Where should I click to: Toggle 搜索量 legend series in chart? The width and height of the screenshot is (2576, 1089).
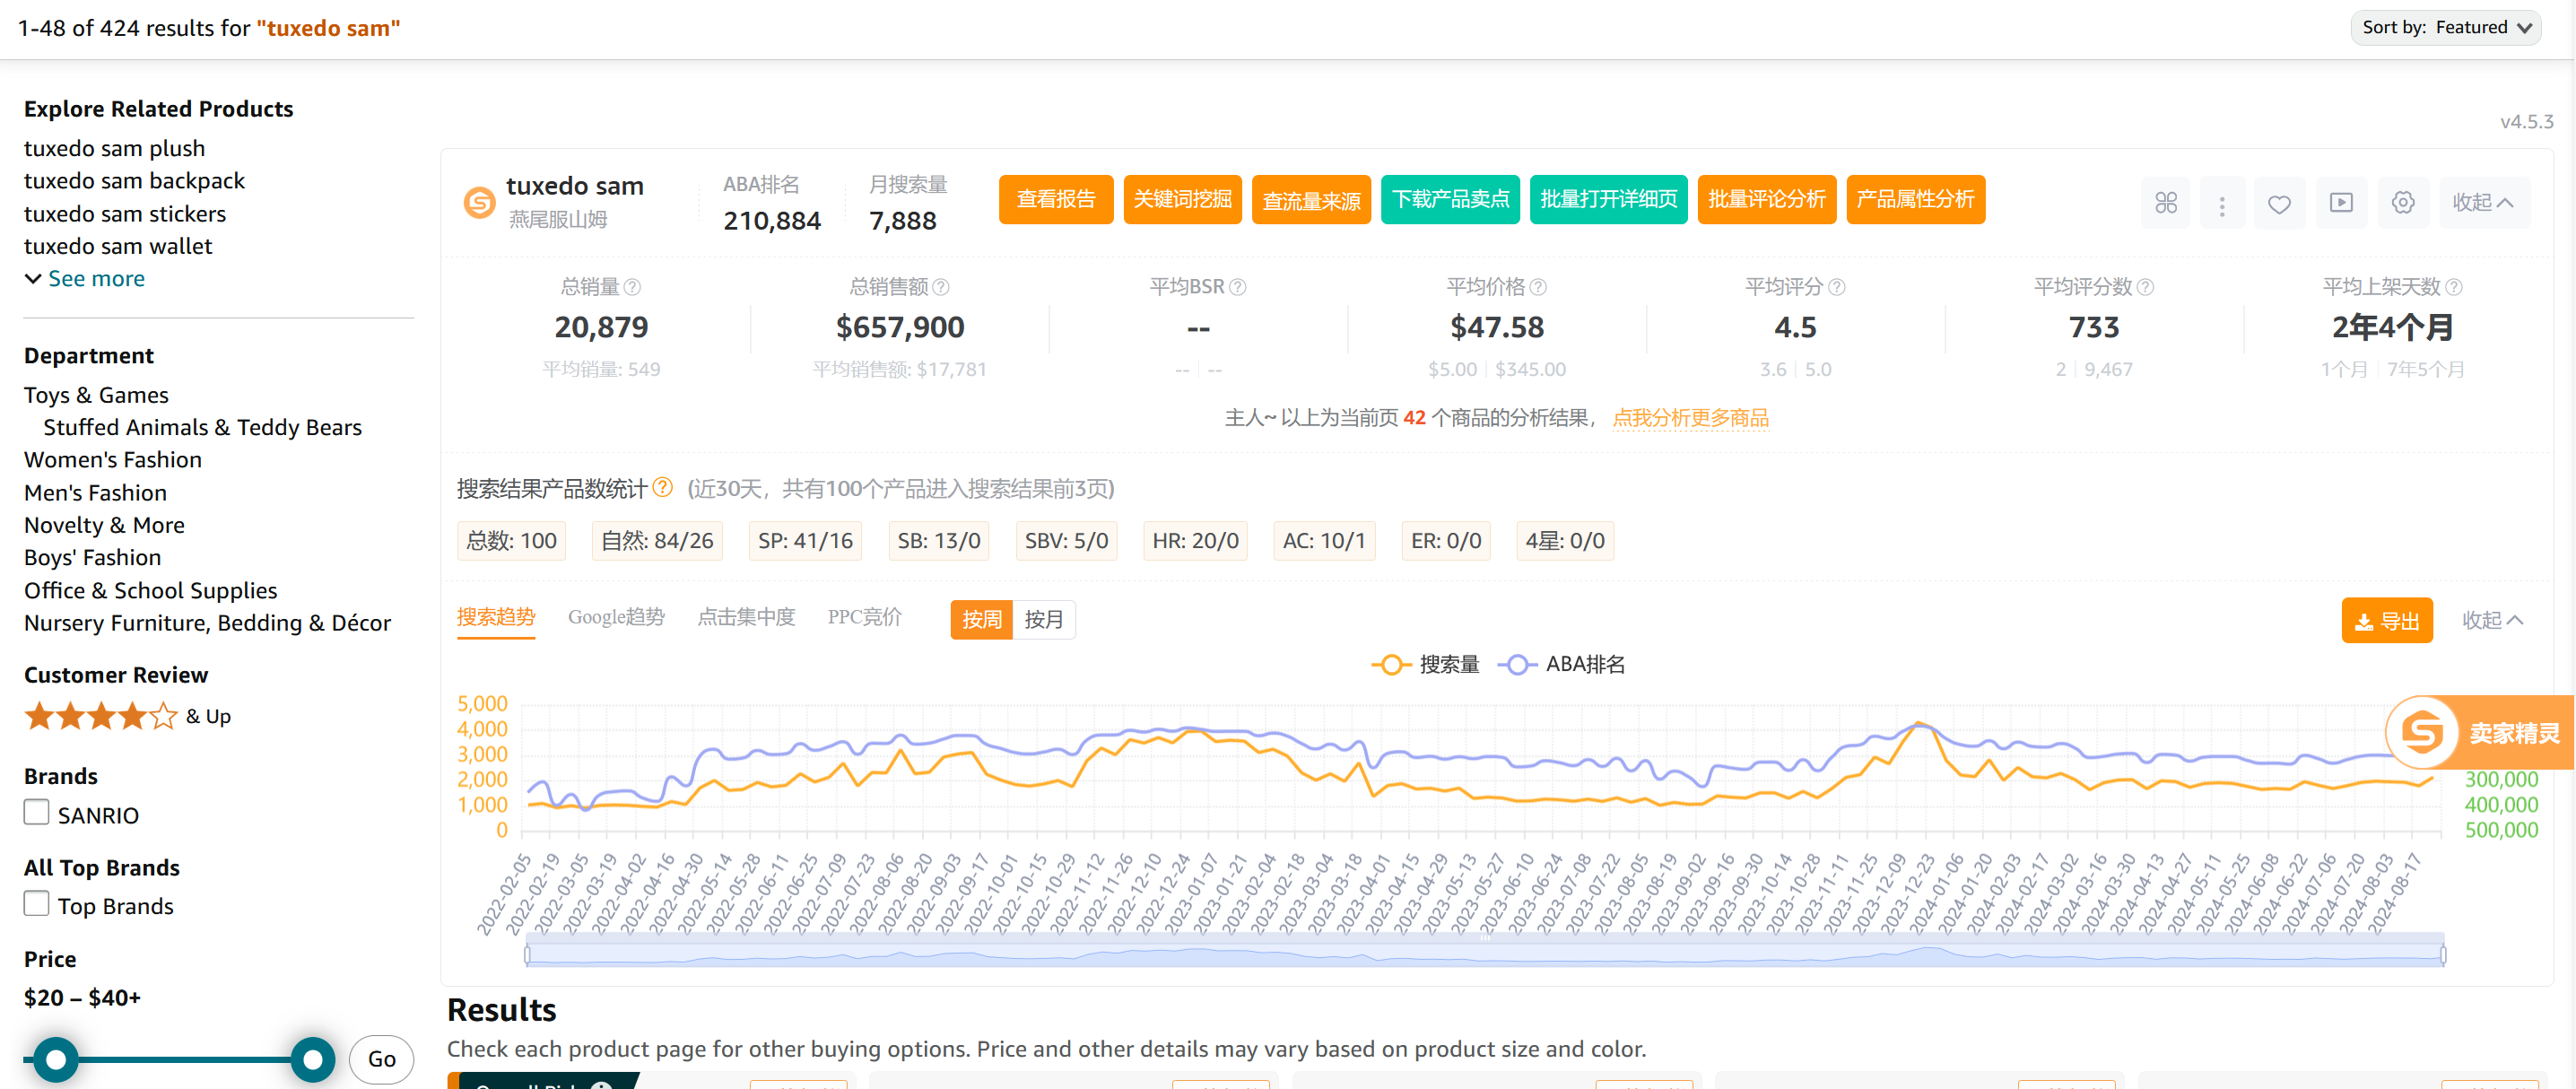1425,664
